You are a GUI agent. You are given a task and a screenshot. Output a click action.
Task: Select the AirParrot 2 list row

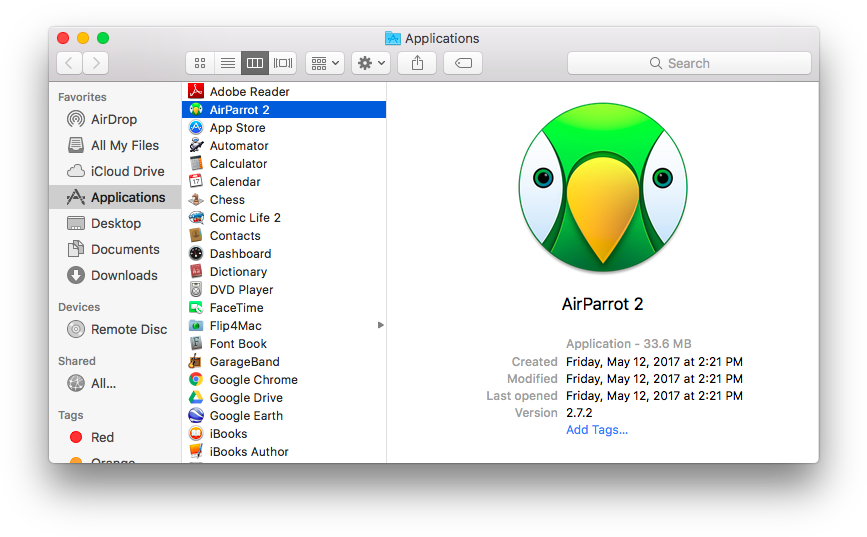coord(284,110)
